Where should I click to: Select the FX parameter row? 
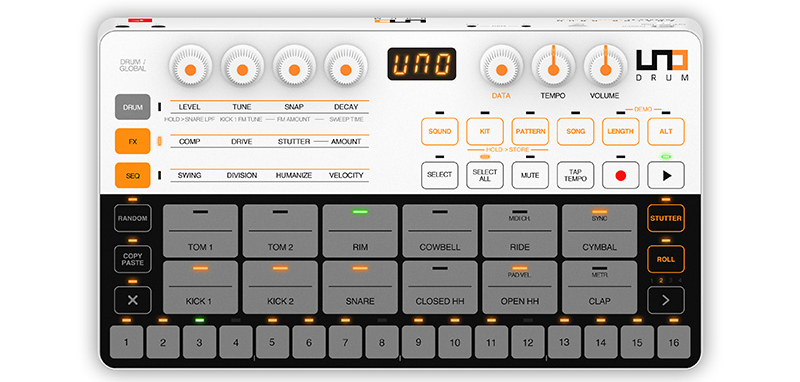point(133,141)
